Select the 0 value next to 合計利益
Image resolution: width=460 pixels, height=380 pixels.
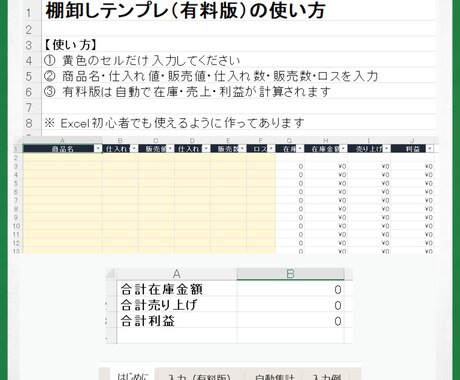pos(290,321)
